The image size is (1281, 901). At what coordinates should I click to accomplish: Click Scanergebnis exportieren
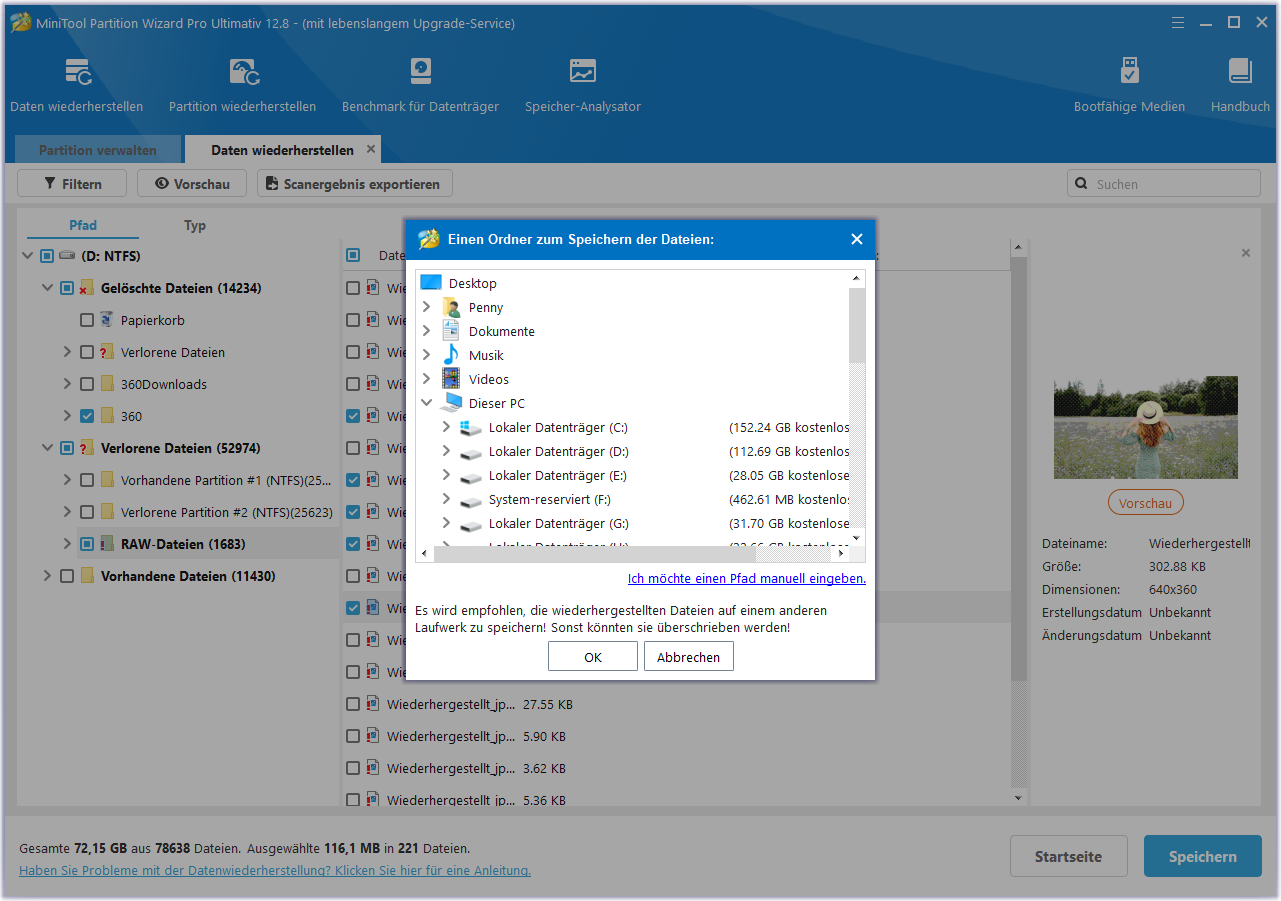[354, 184]
